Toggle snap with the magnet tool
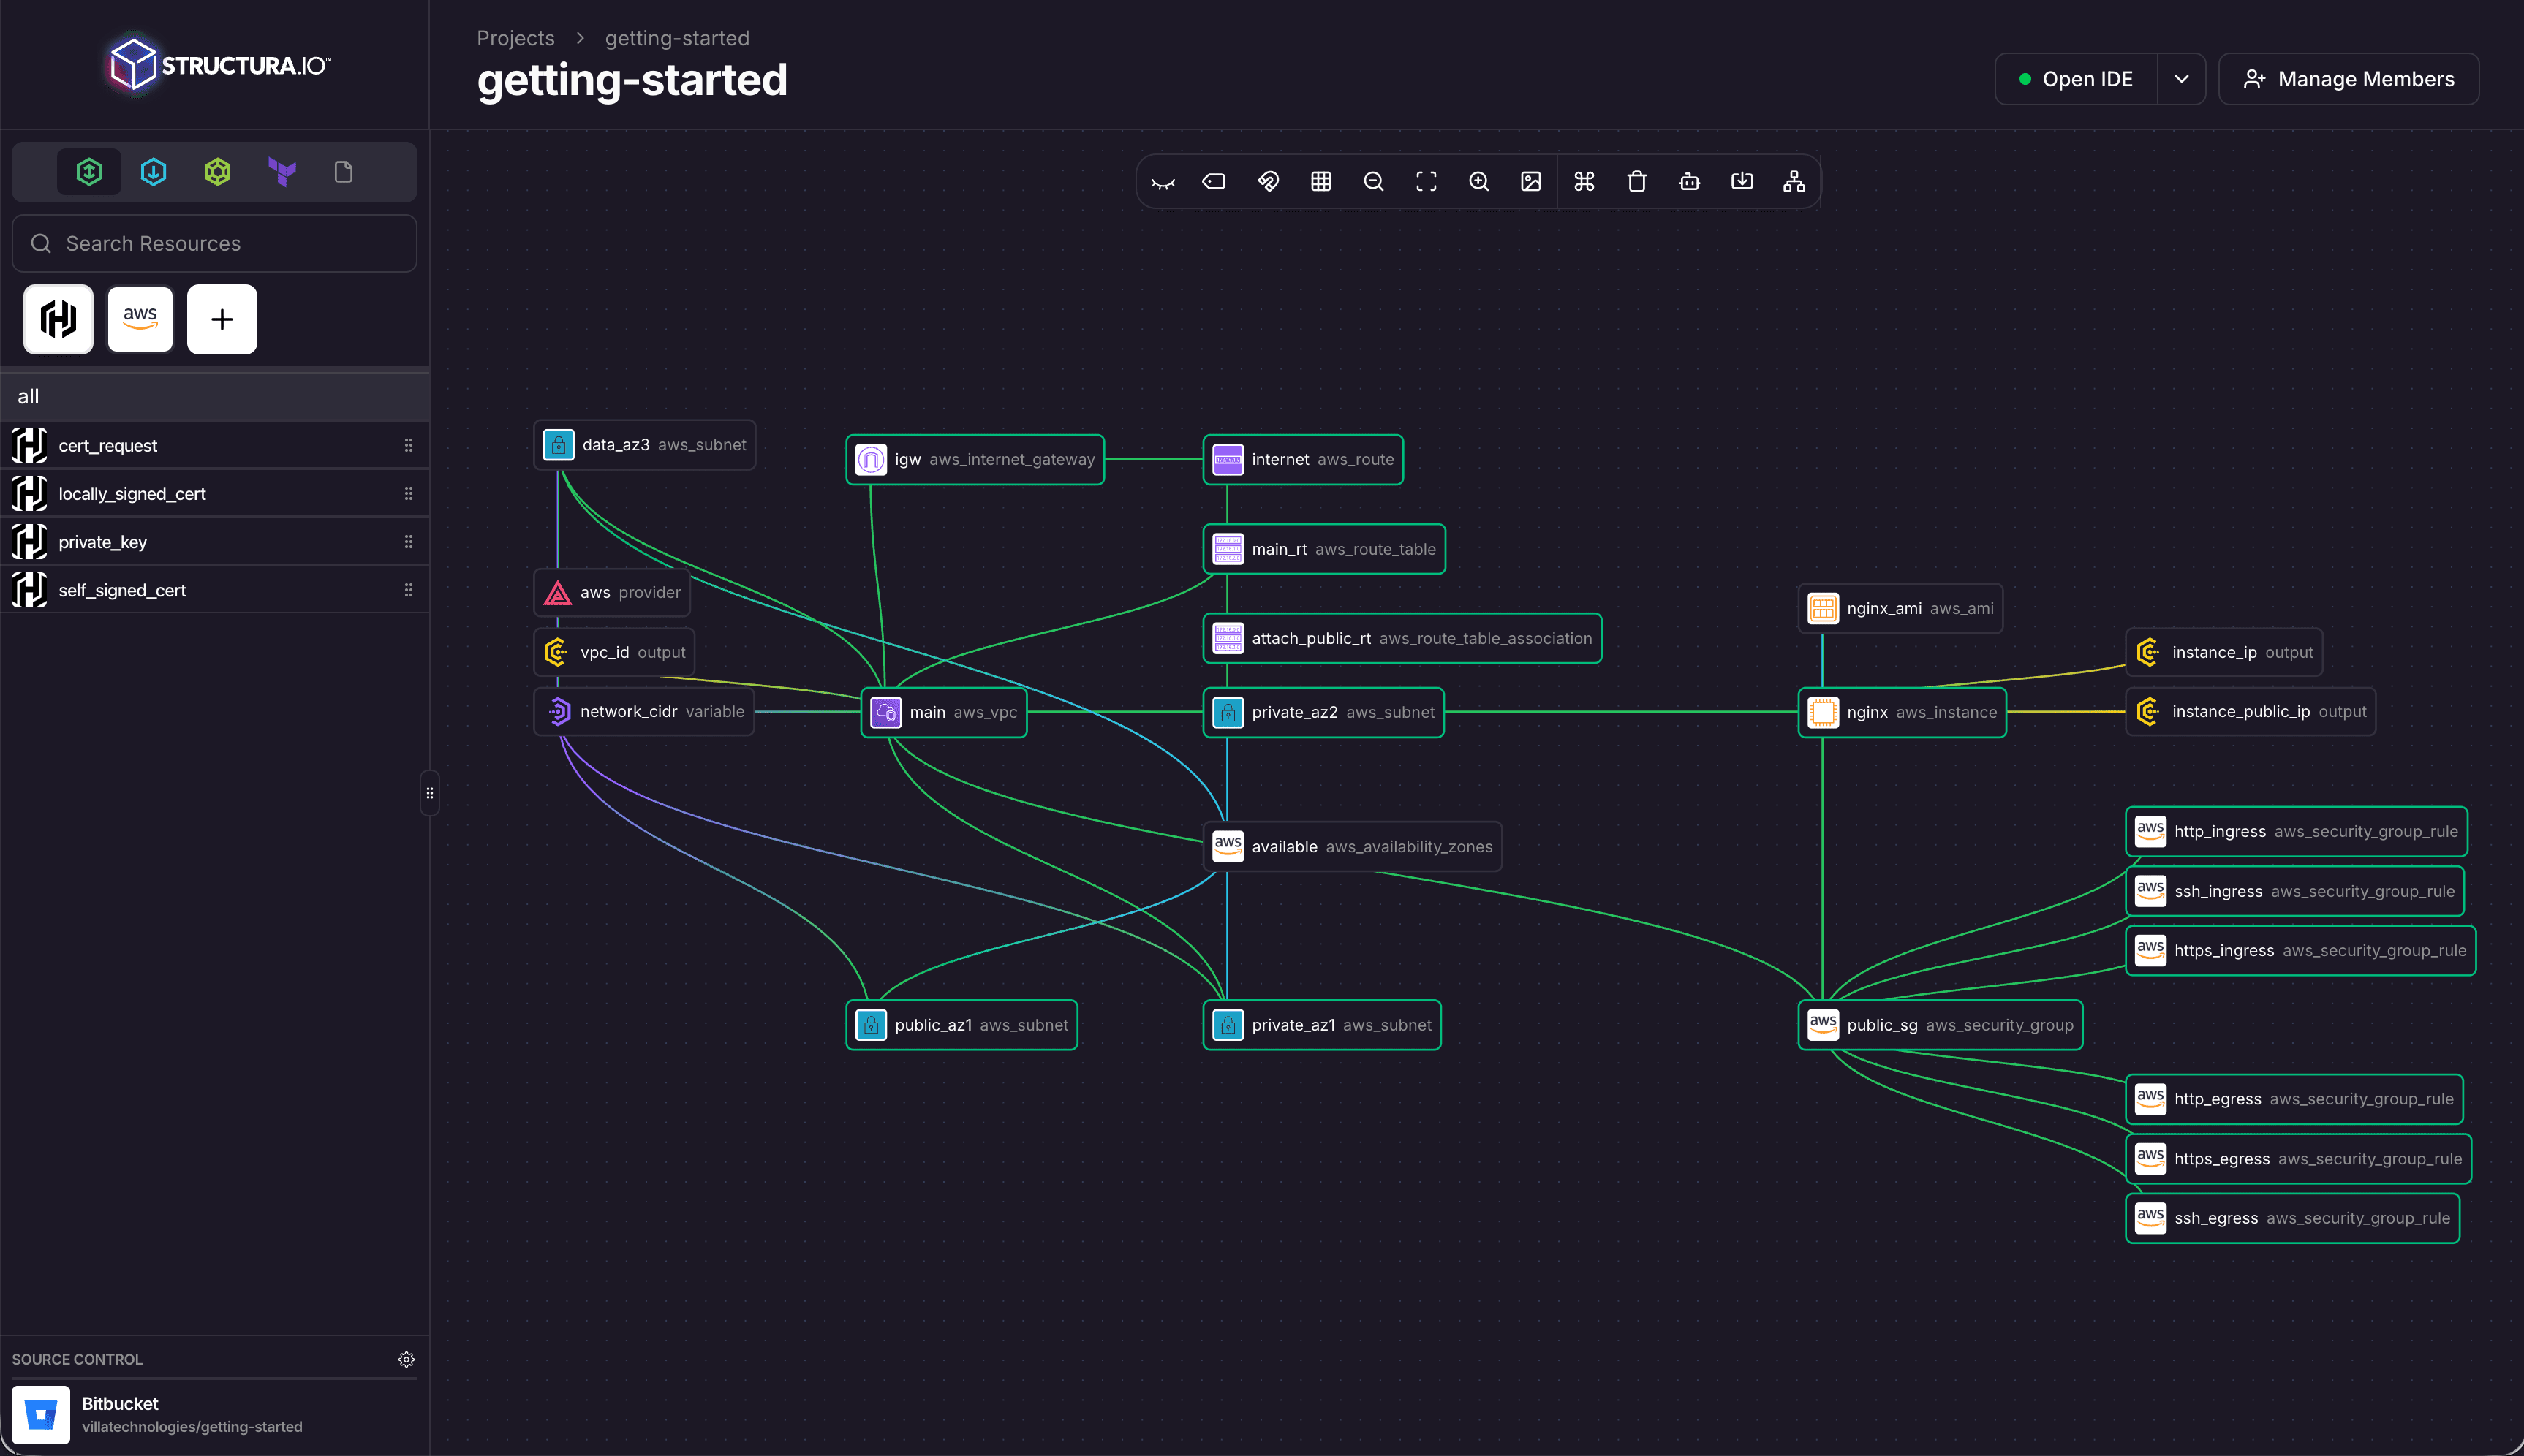 (x=1267, y=181)
